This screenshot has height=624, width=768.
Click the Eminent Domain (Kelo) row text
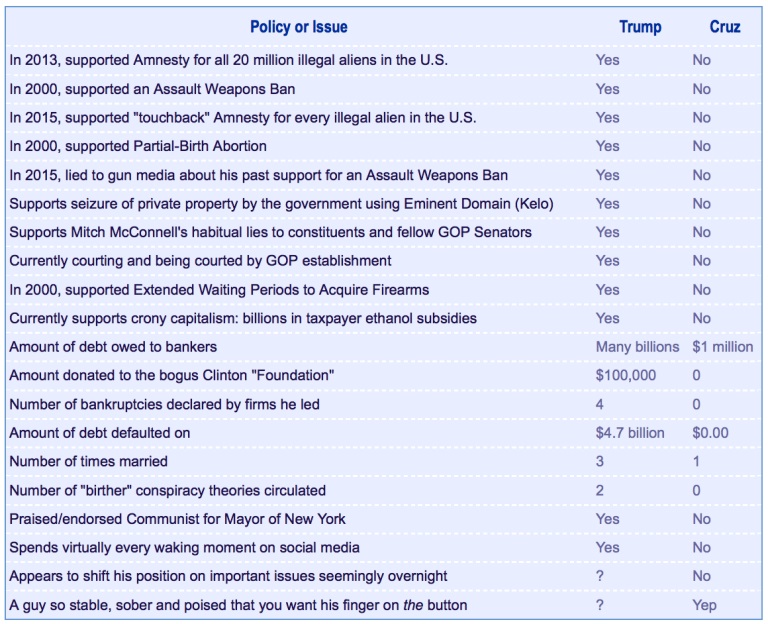pos(281,204)
